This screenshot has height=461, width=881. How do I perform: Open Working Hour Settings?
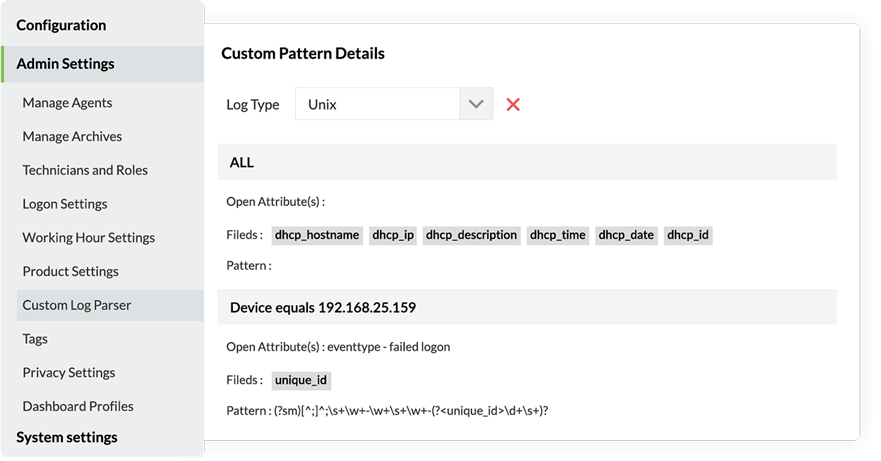[88, 238]
